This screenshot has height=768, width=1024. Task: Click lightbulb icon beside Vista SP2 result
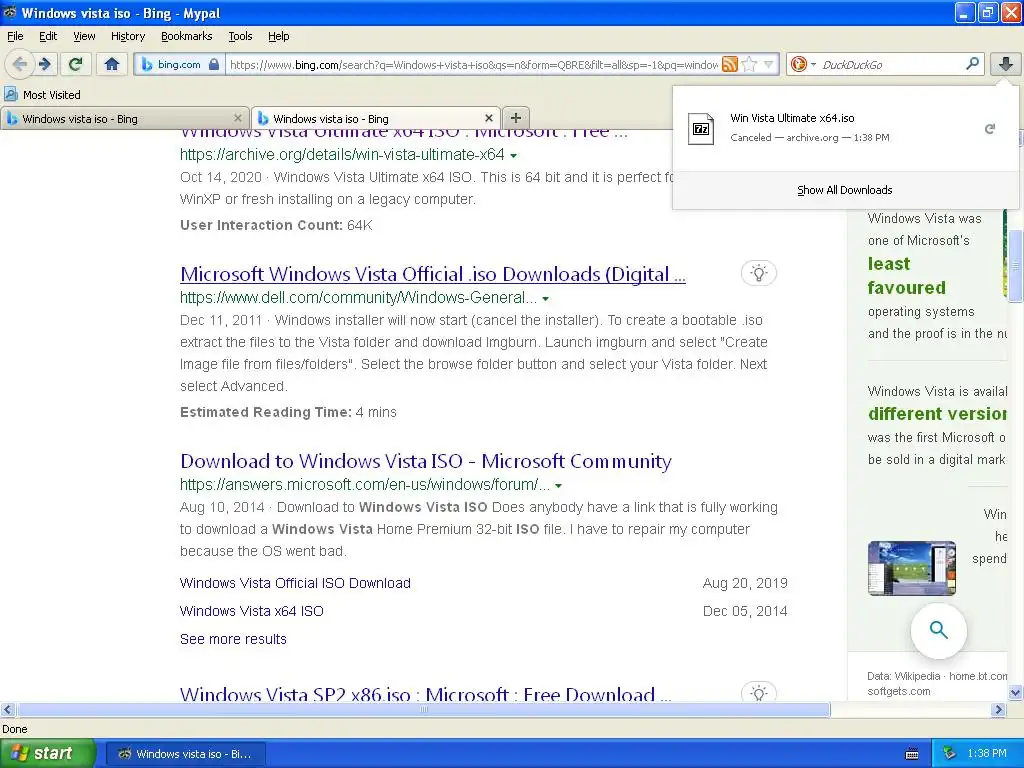(x=759, y=692)
